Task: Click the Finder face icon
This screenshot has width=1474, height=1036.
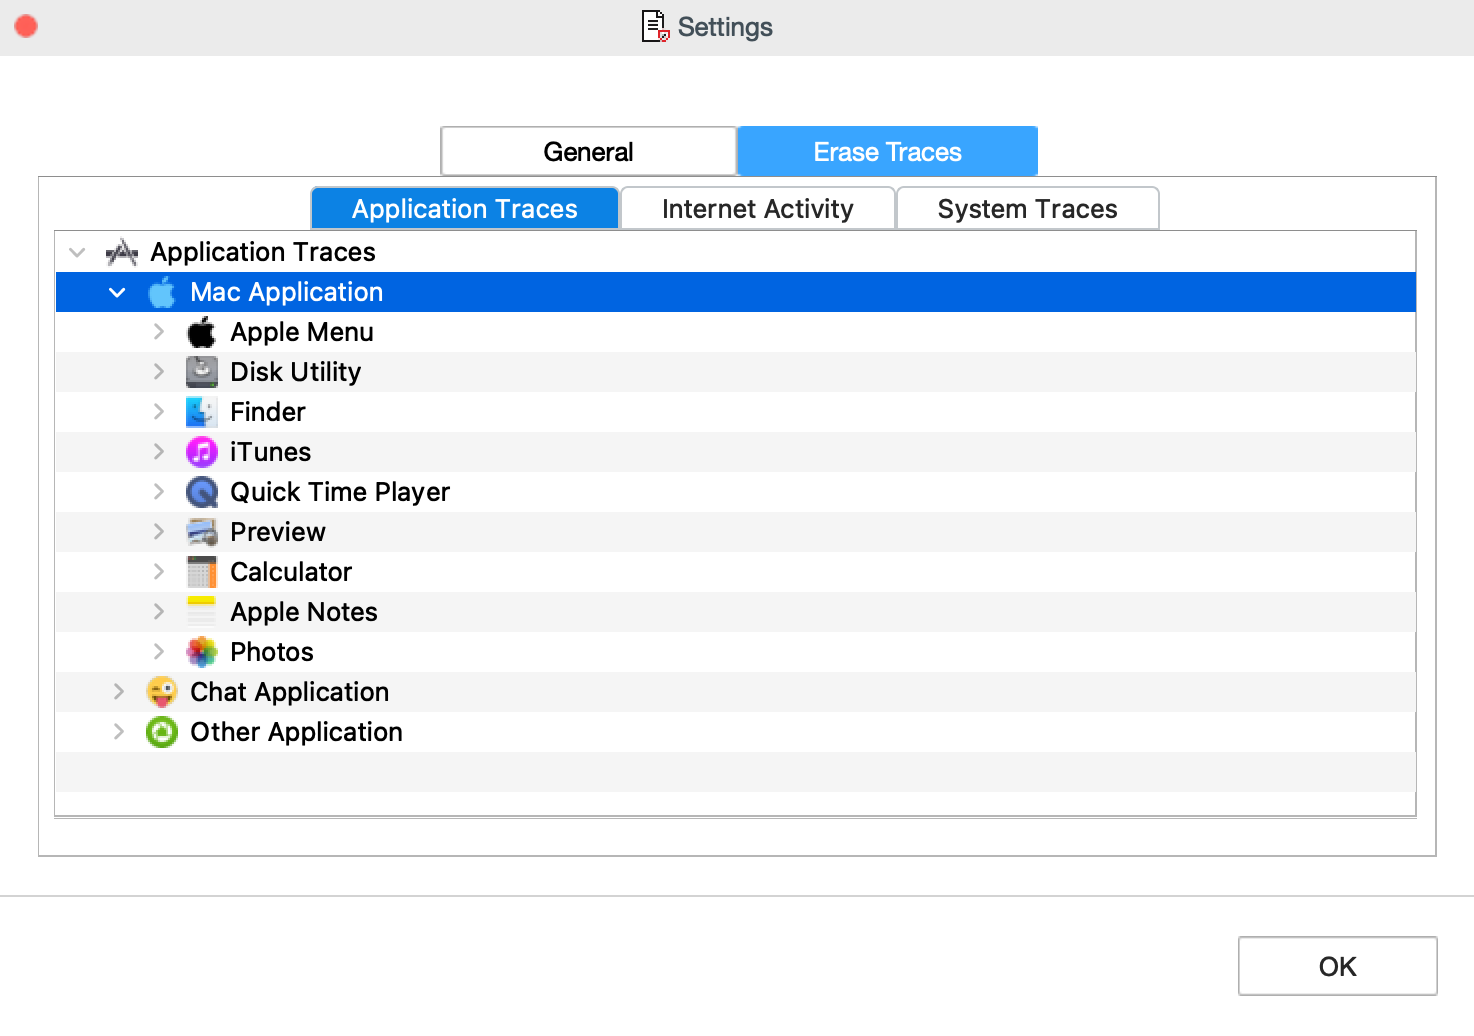Action: 202,412
